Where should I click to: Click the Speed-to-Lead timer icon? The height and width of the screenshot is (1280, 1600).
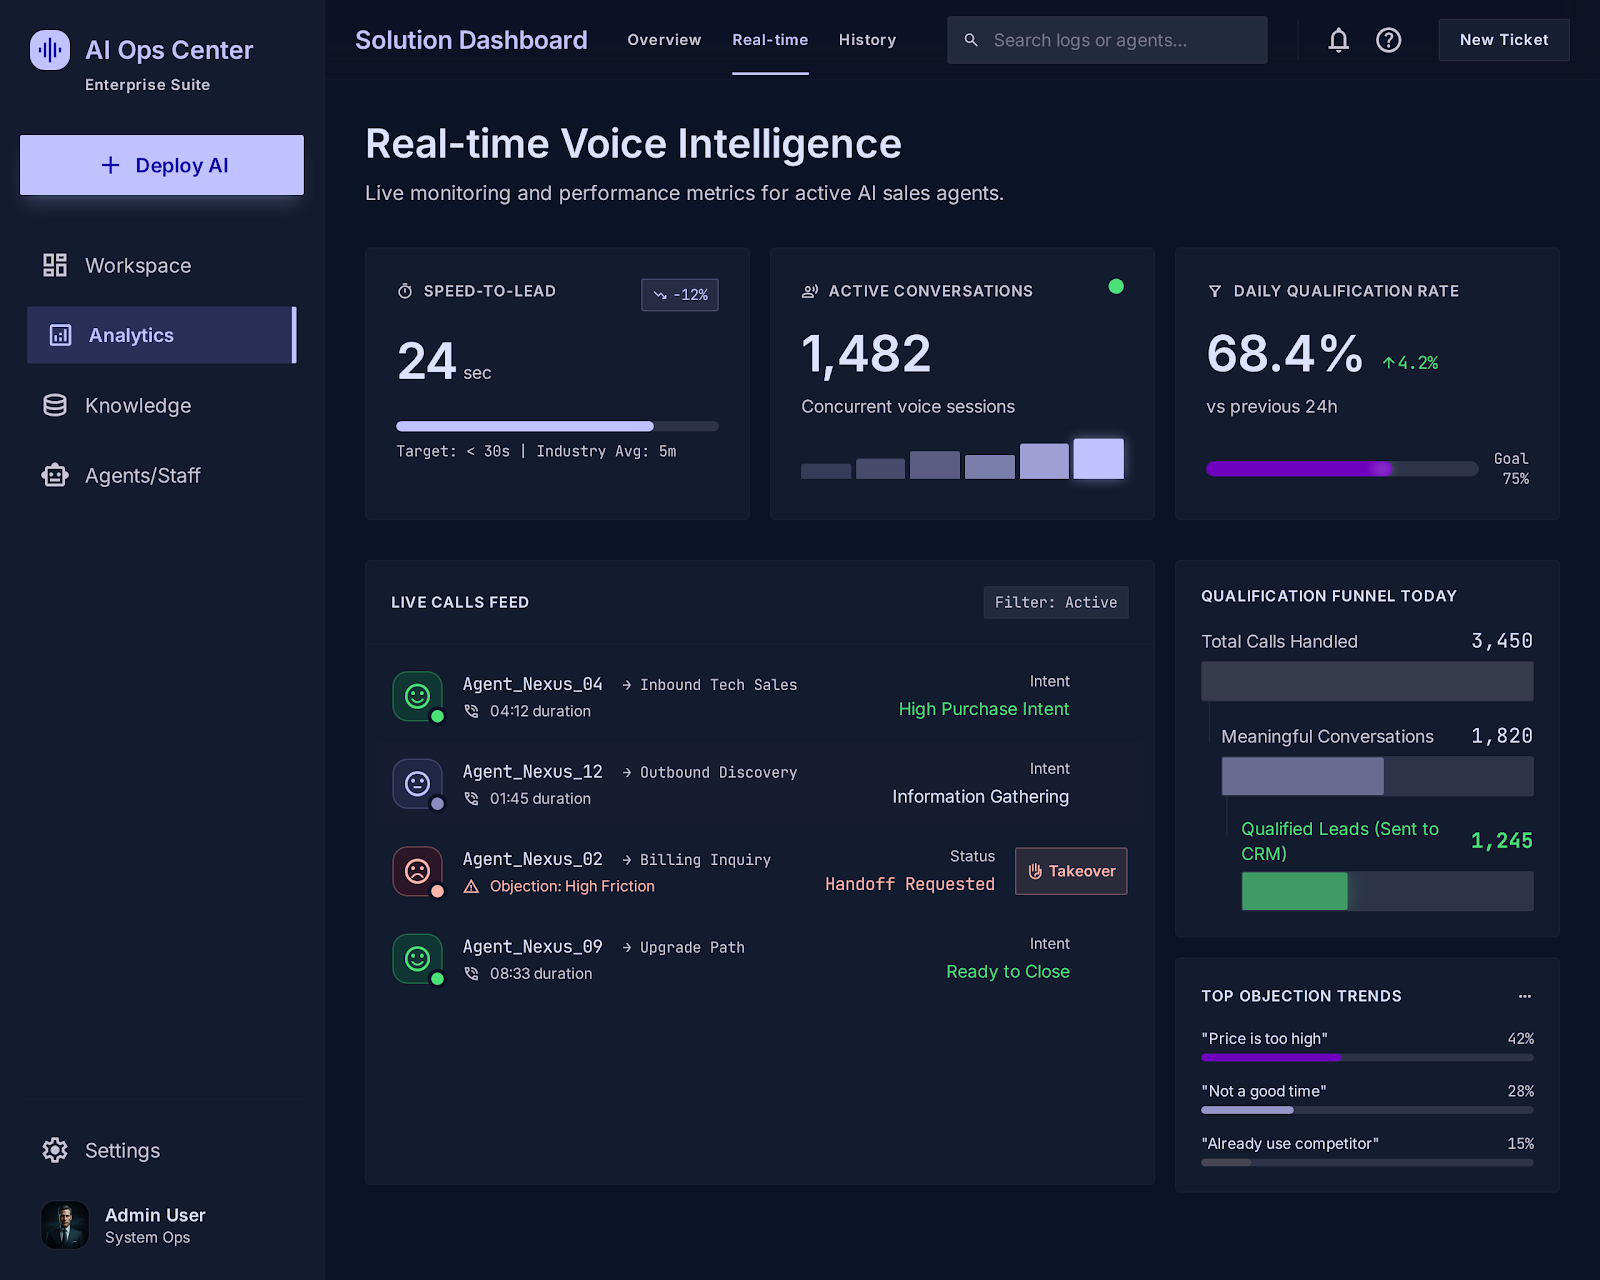pyautogui.click(x=405, y=291)
